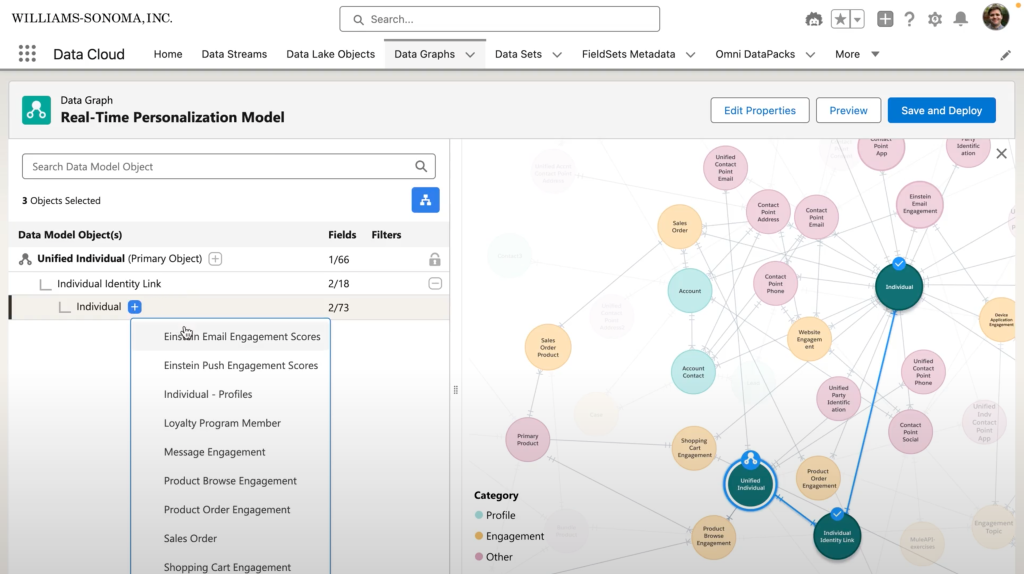The image size is (1024, 574).
Task: Click minus icon on Individual Identity Link row
Action: pos(435,284)
